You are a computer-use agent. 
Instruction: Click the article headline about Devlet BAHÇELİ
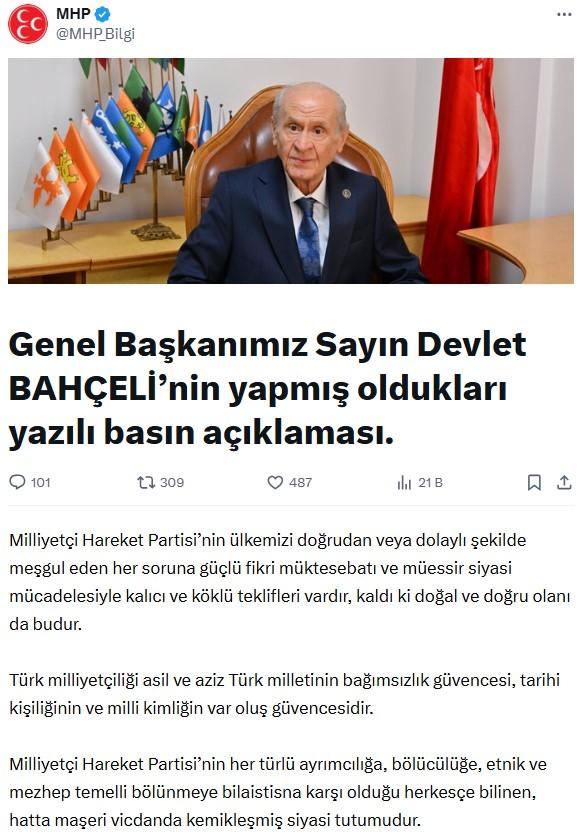click(x=267, y=388)
